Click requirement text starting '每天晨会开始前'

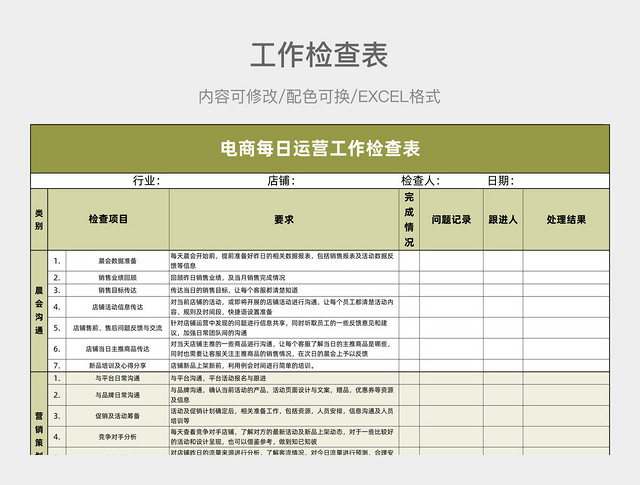point(282,261)
